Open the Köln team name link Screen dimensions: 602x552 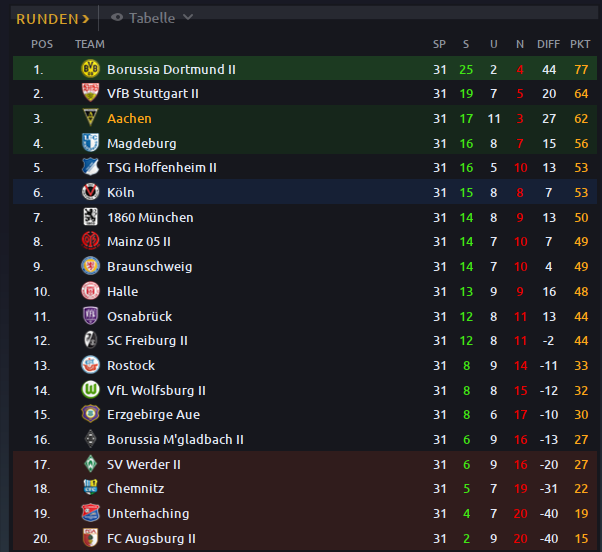tap(121, 192)
